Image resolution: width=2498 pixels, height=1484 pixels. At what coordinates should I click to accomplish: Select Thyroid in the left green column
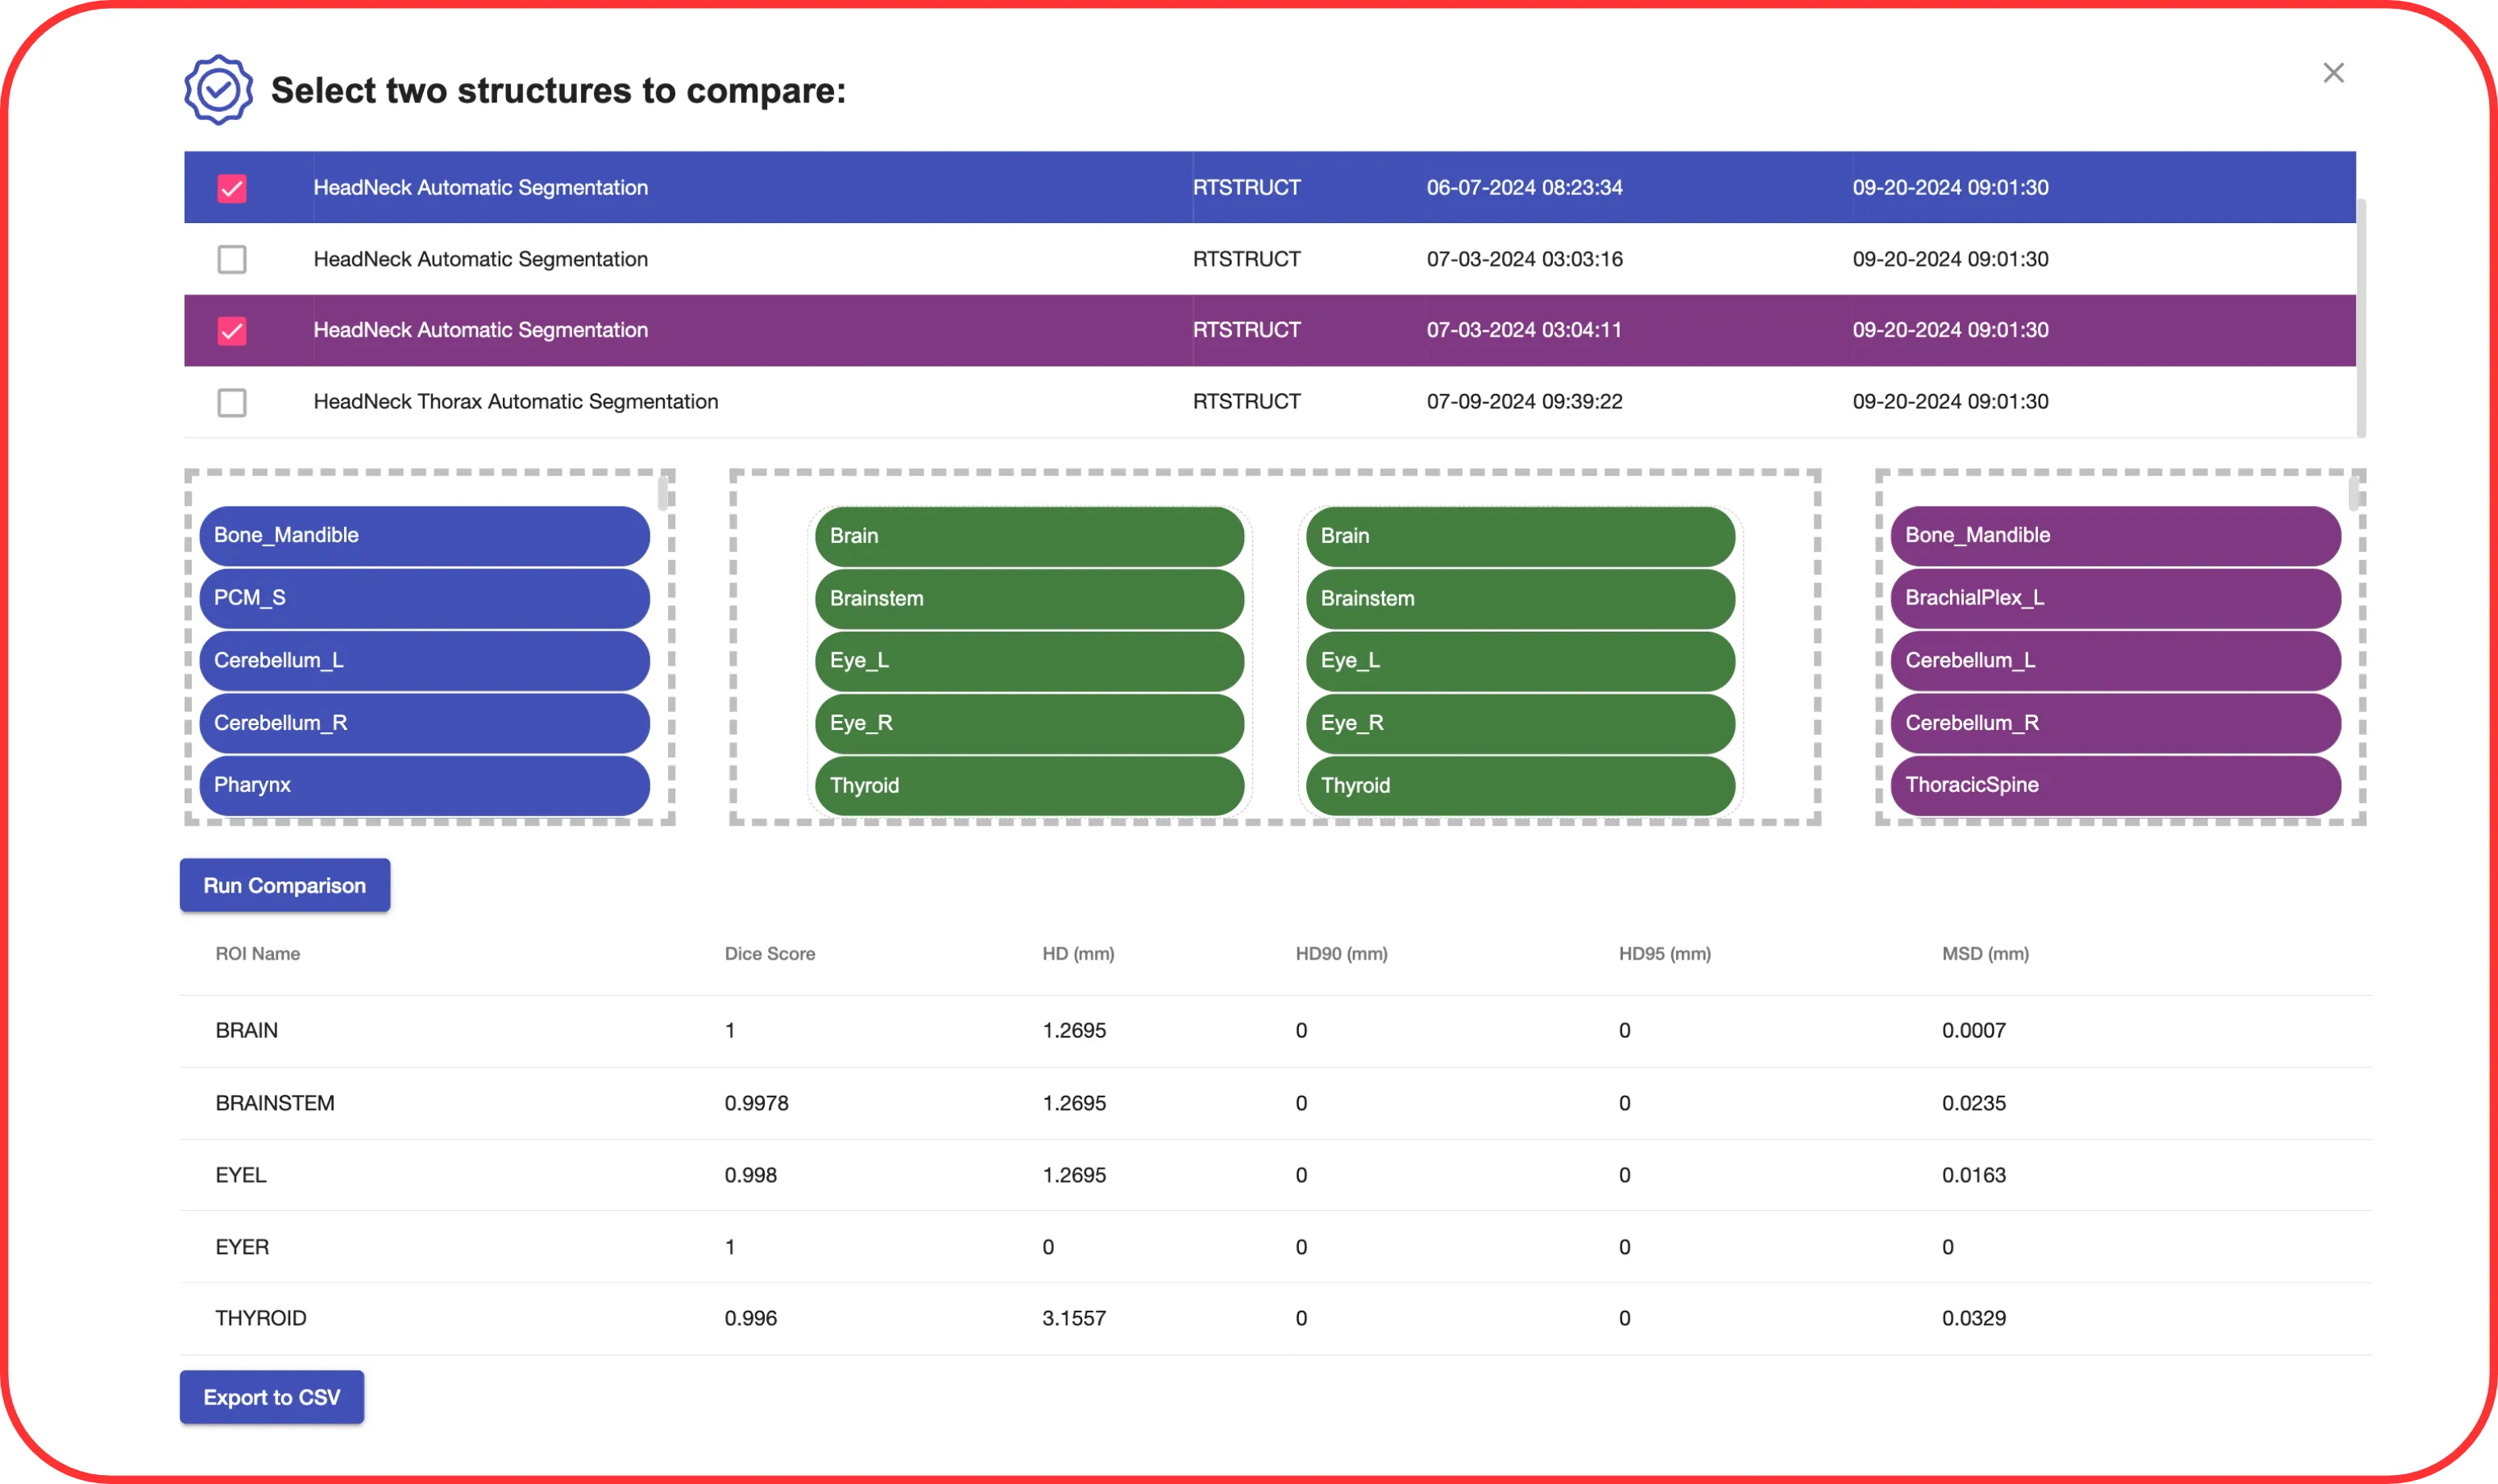1028,785
